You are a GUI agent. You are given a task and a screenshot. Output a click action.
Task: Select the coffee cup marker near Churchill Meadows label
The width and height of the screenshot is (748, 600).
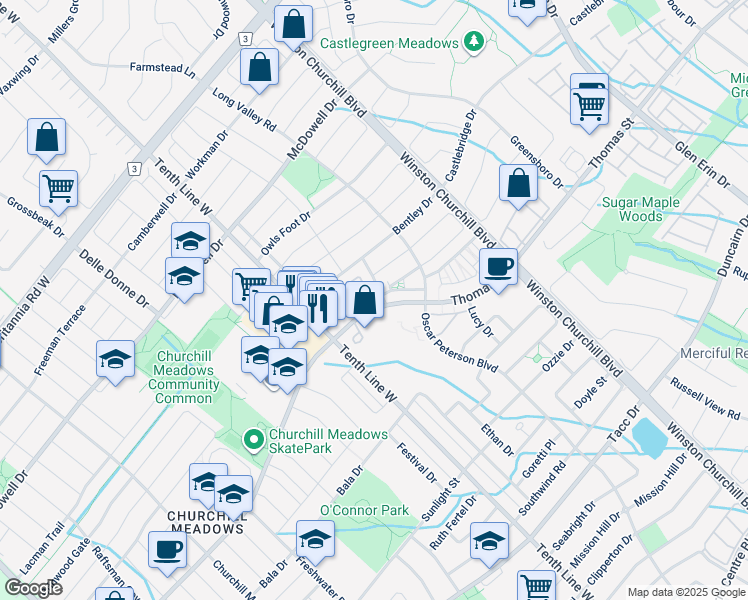tap(168, 548)
